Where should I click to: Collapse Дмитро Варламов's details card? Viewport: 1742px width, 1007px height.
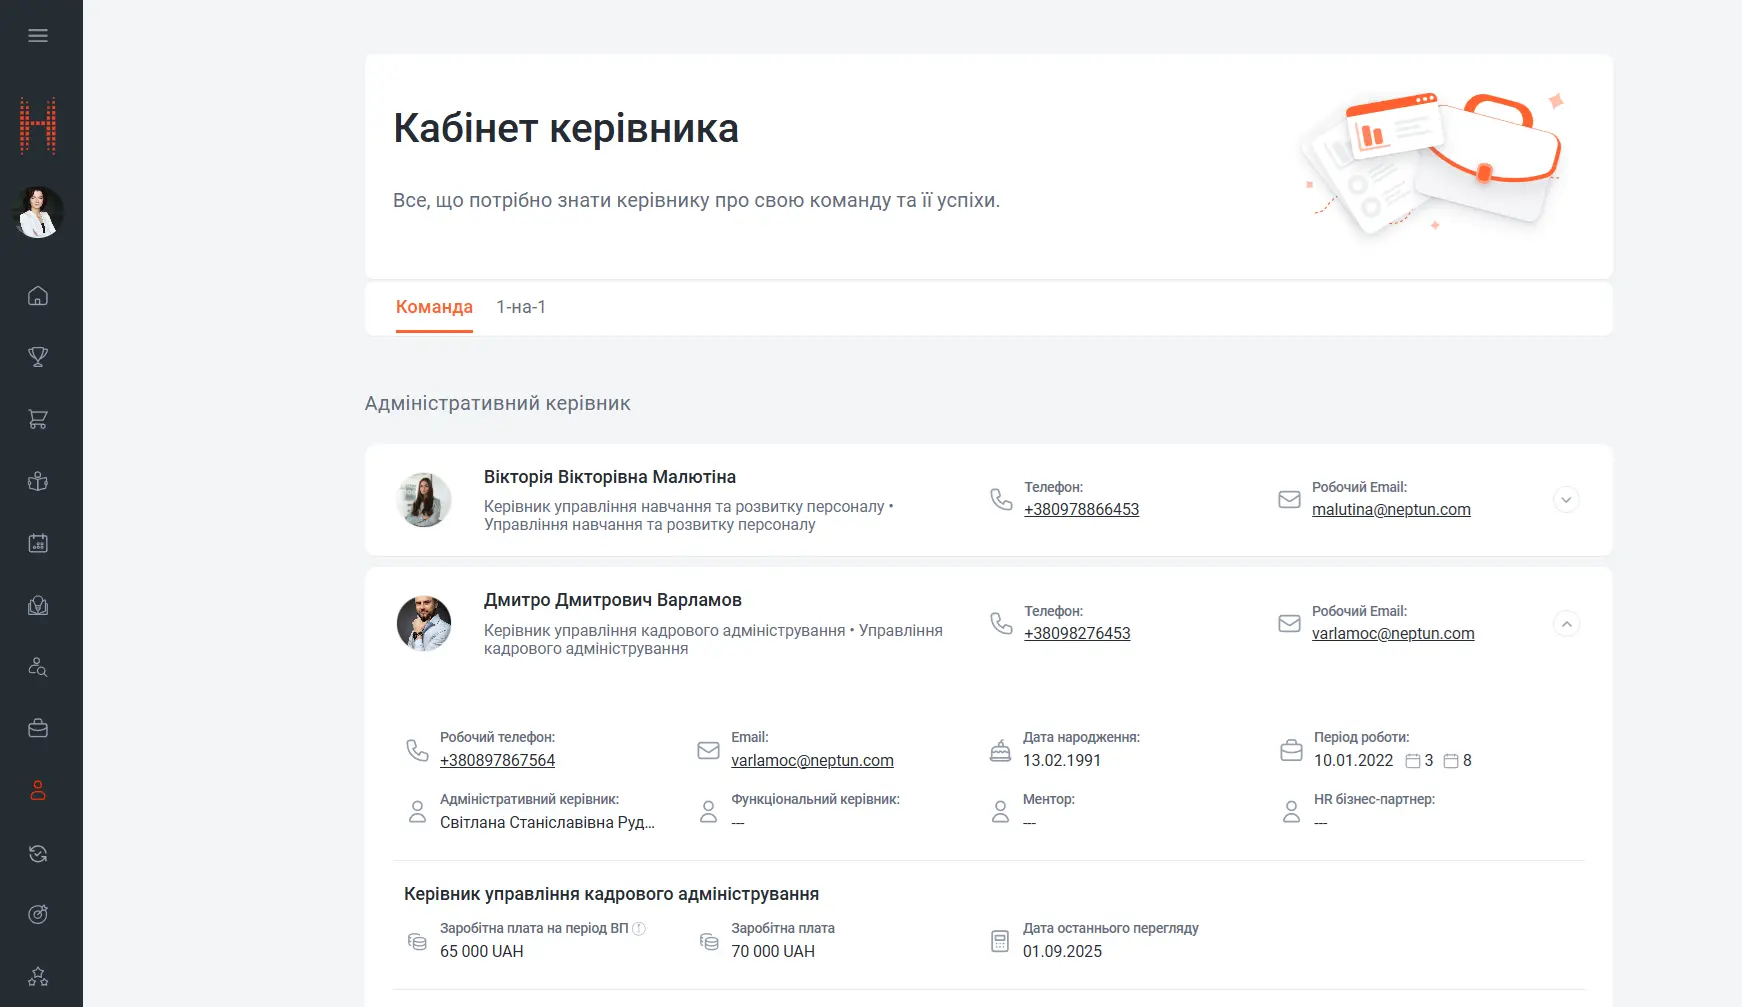coord(1566,624)
